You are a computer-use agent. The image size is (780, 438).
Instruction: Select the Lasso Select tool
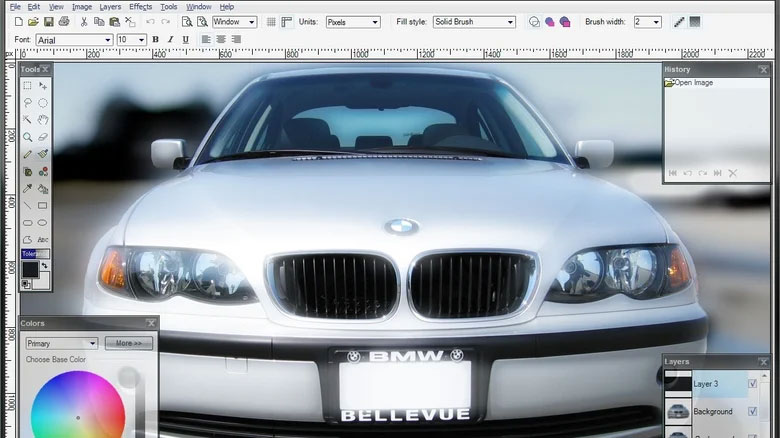tap(27, 103)
